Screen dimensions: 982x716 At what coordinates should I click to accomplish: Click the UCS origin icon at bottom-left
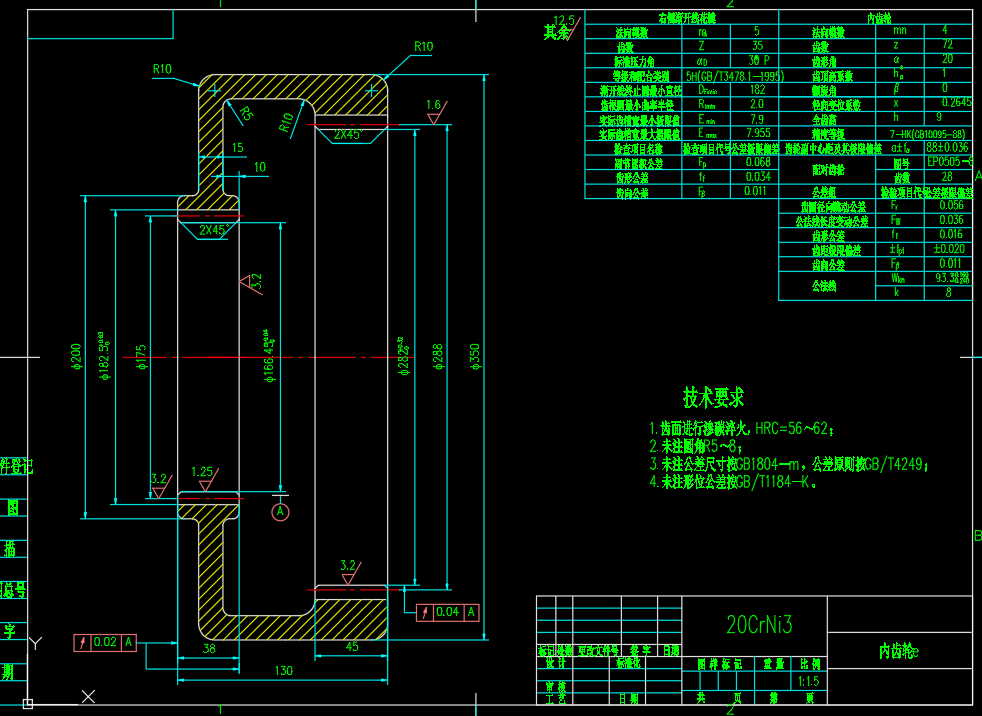[x=28, y=703]
